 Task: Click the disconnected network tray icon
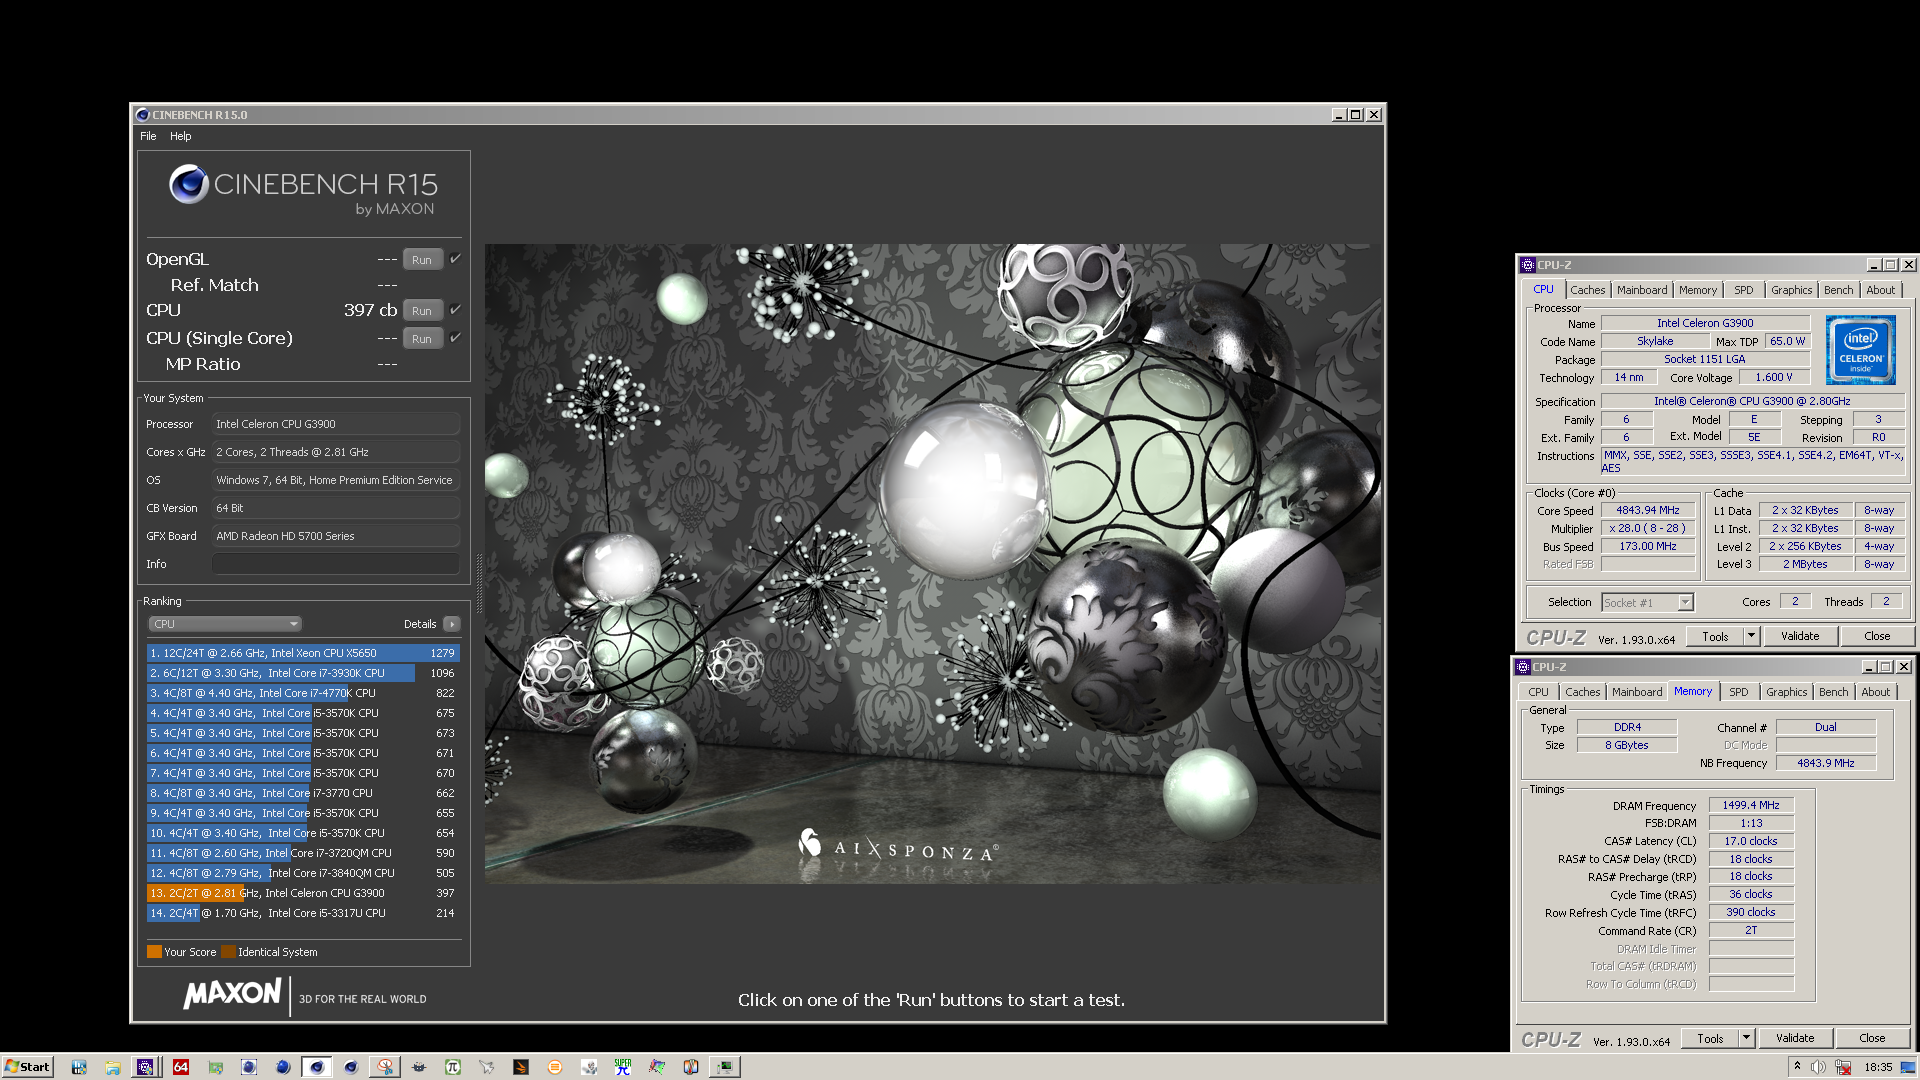pos(1842,1067)
